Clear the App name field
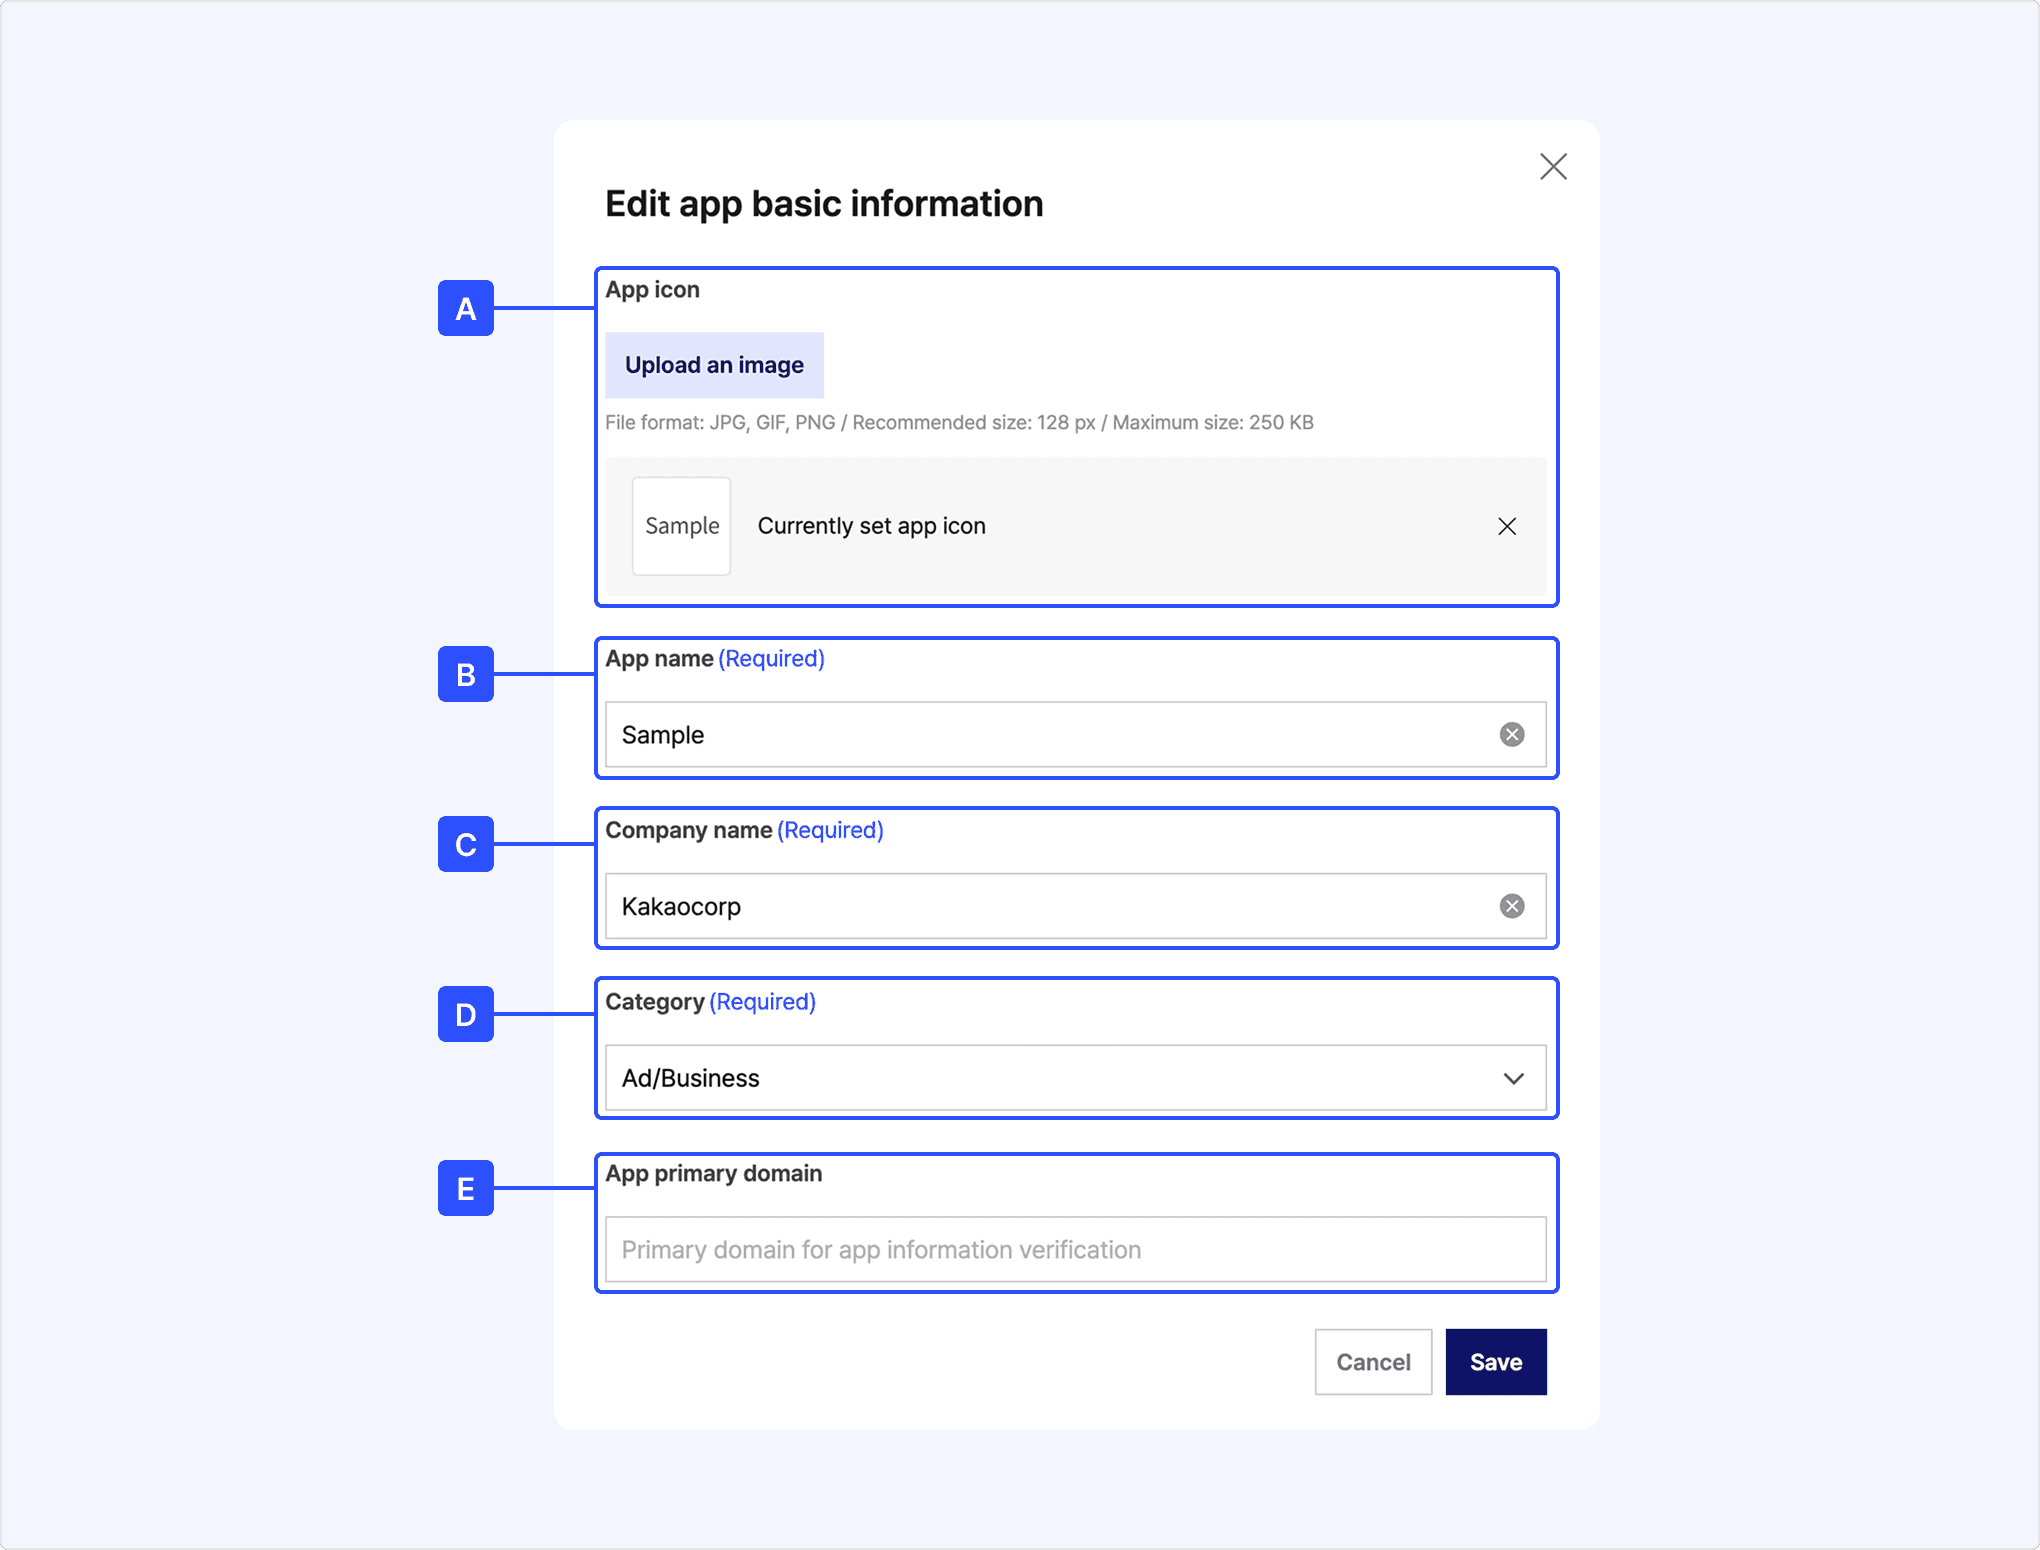2040x1550 pixels. point(1512,735)
